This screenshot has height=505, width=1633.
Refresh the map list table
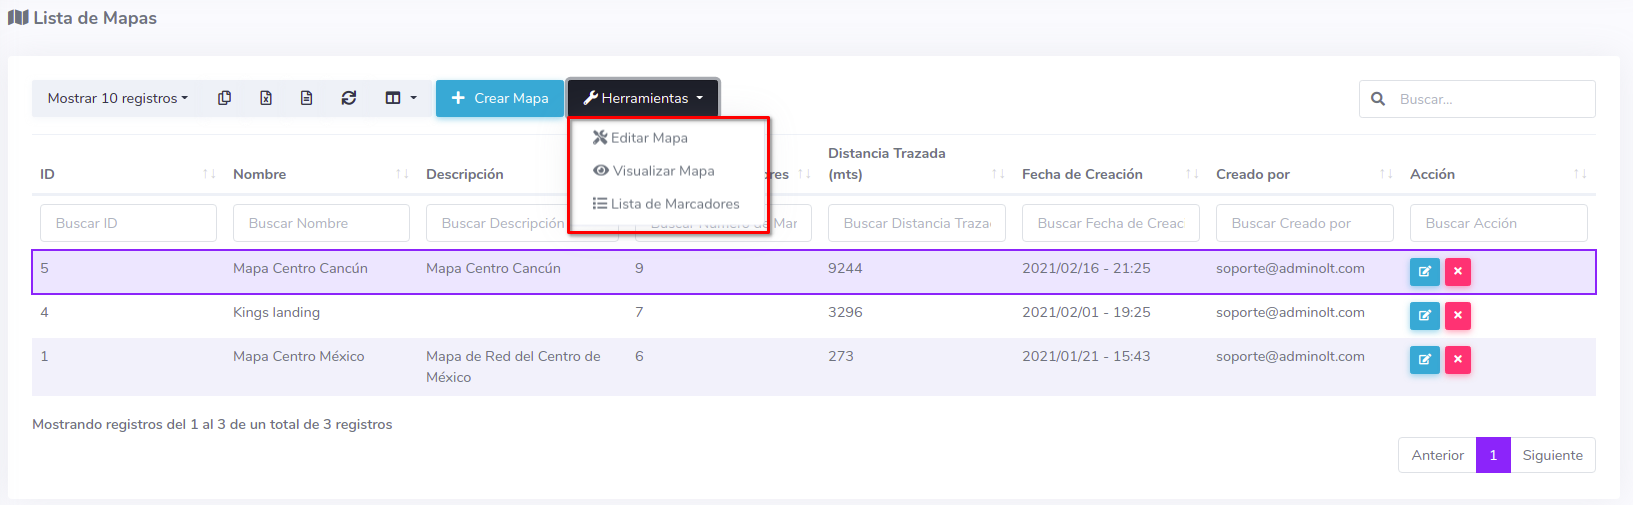(348, 98)
